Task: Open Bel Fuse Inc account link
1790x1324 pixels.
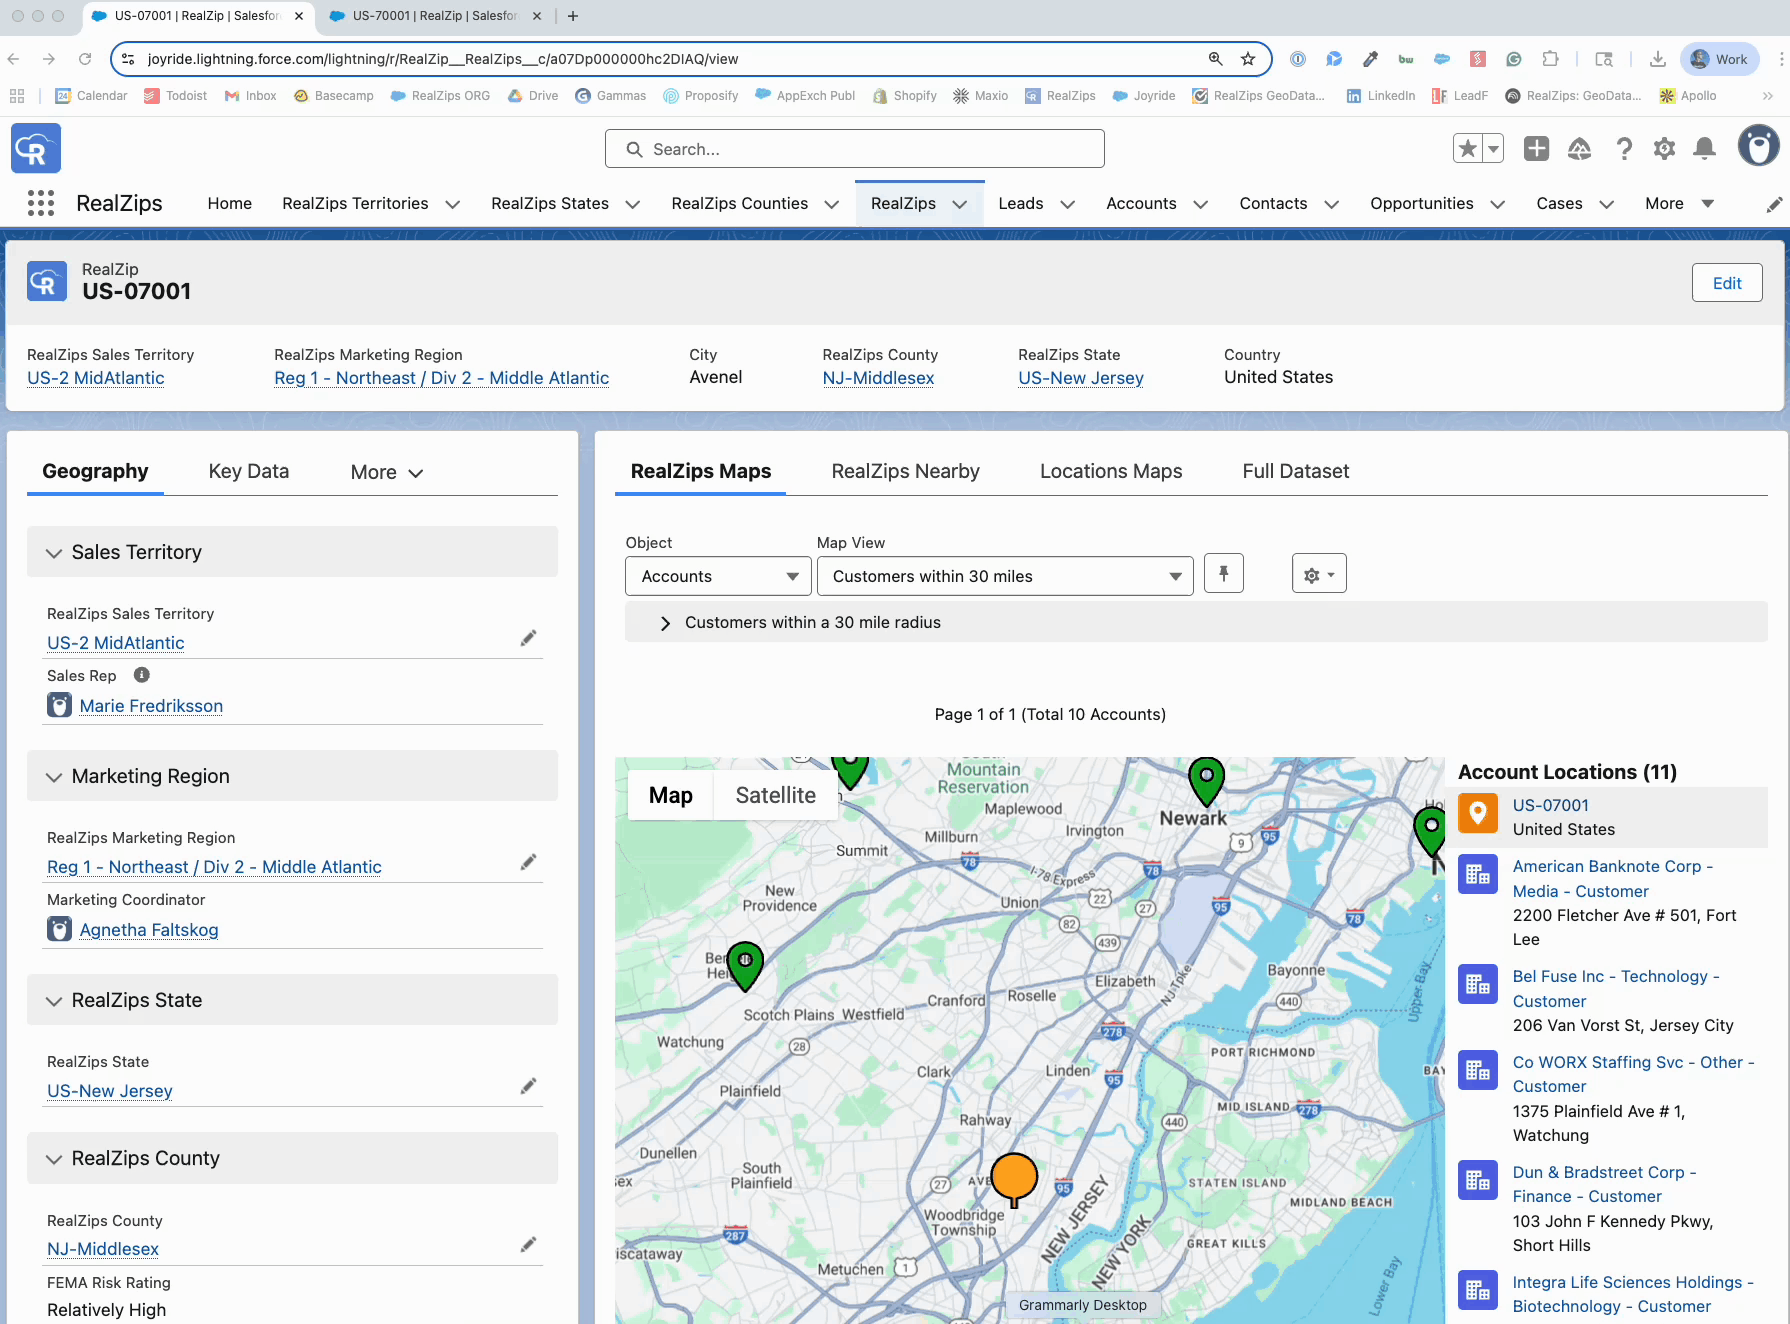Action: click(x=1616, y=989)
